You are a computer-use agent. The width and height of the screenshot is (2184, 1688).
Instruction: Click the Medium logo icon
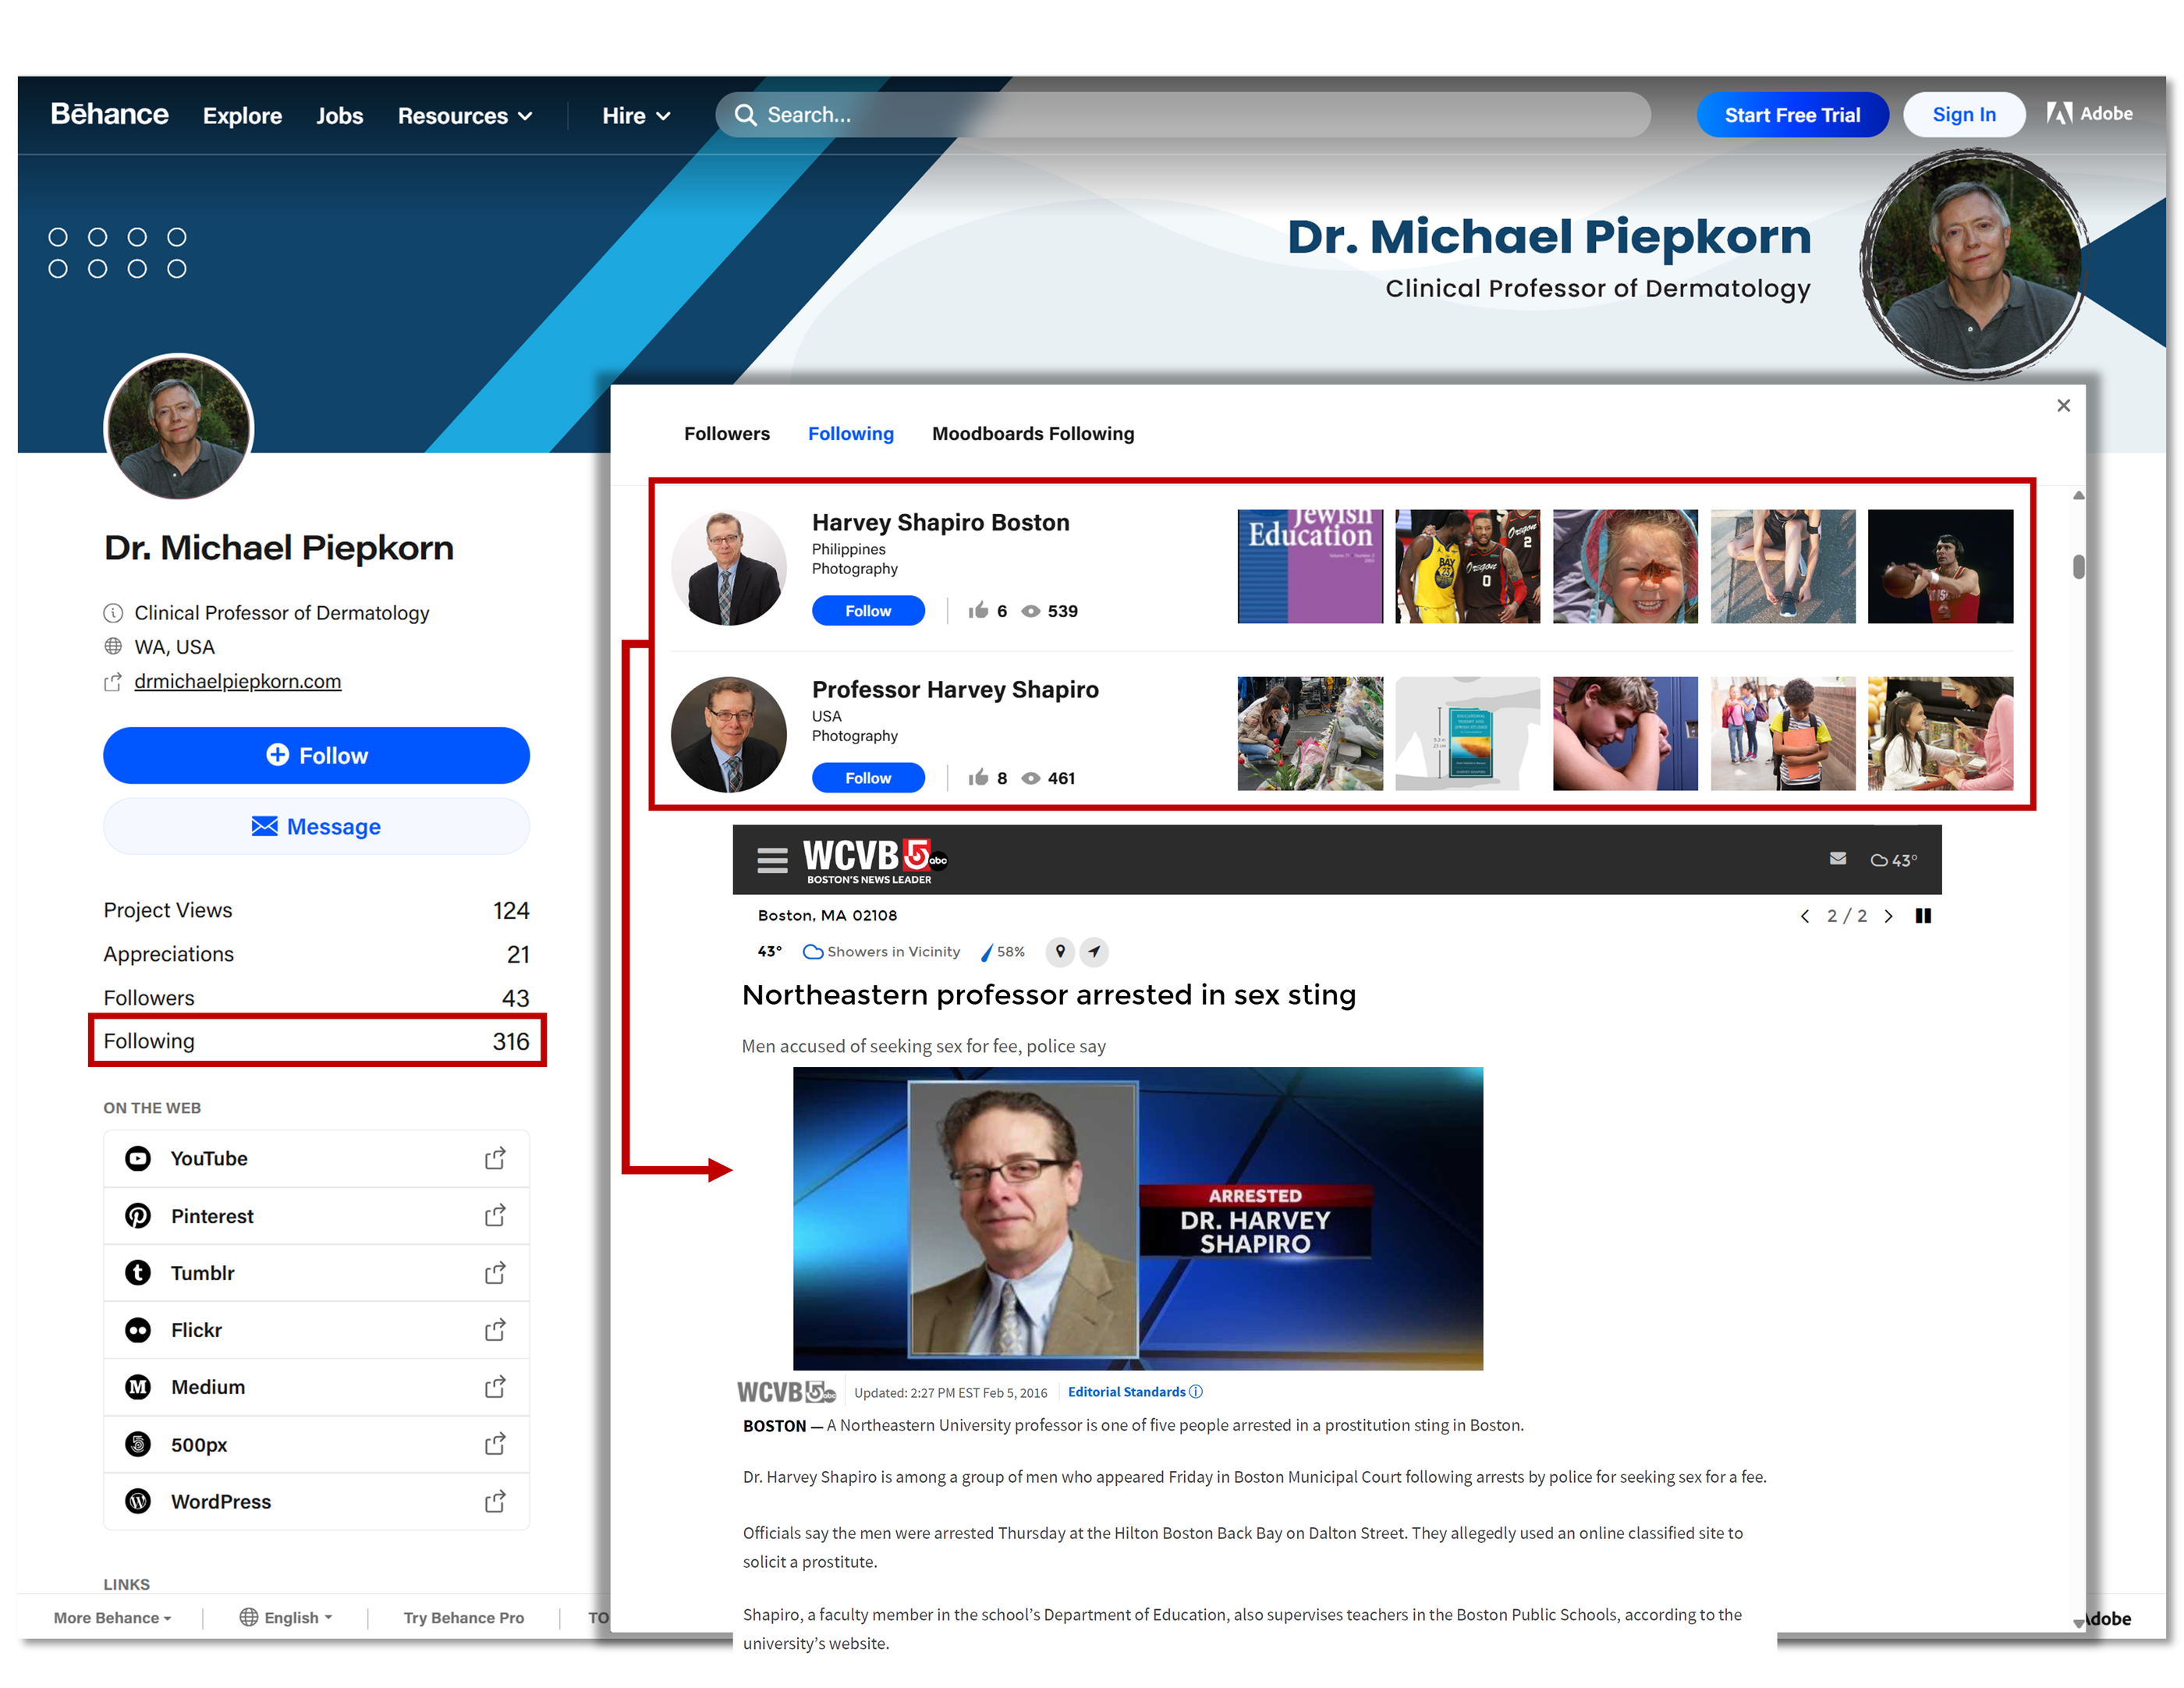pos(138,1387)
